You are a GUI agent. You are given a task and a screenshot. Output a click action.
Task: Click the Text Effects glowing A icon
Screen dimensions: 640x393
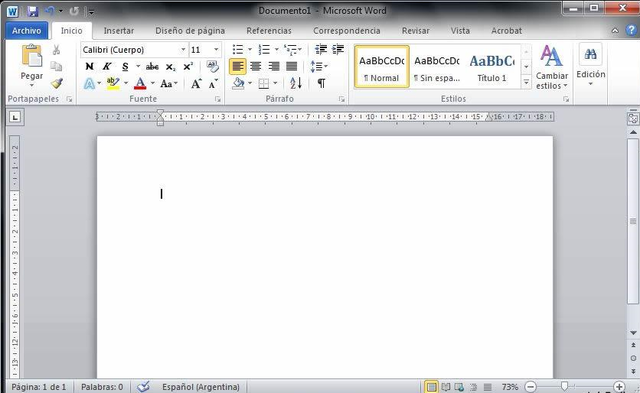coord(89,84)
